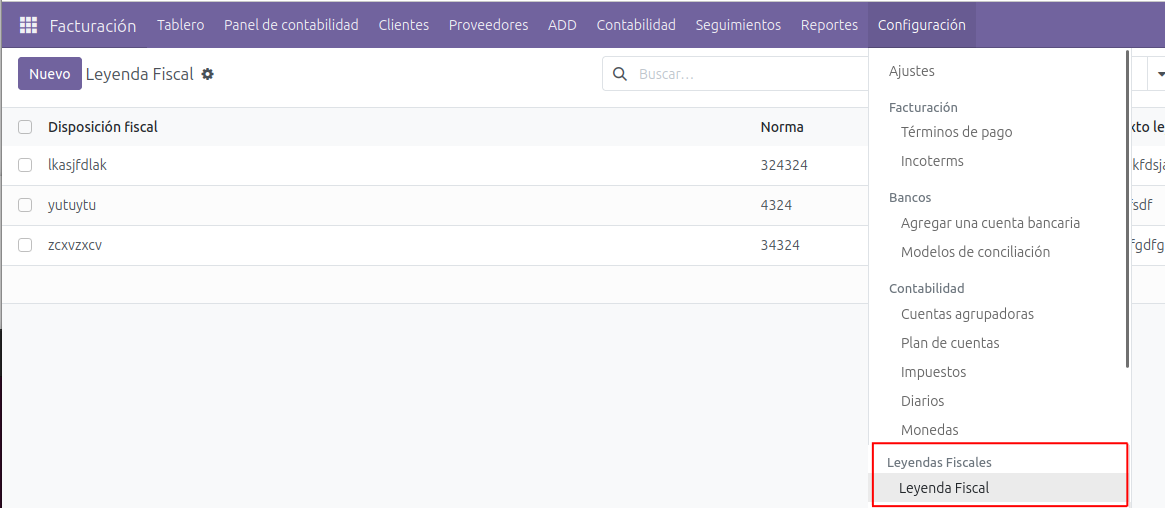The height and width of the screenshot is (508, 1165).
Task: Check the box for row lkasjfdlak
Action: pos(25,165)
